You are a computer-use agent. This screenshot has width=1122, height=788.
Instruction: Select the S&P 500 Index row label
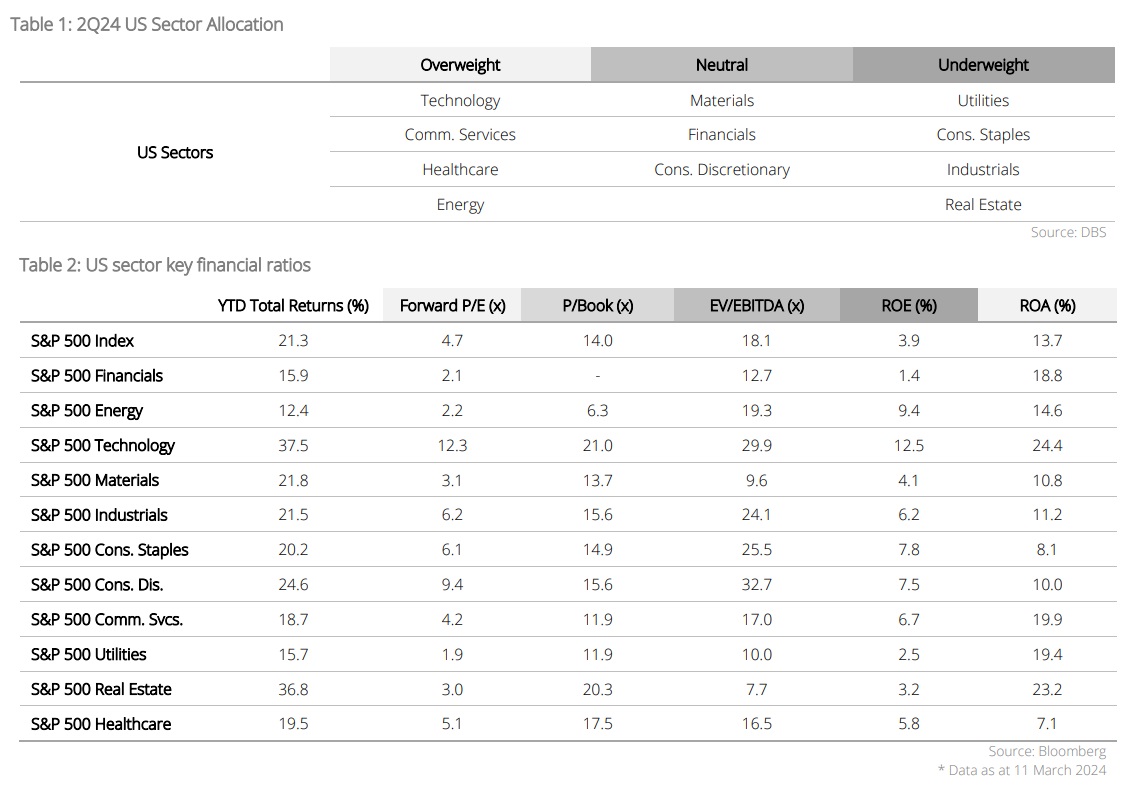coord(82,341)
